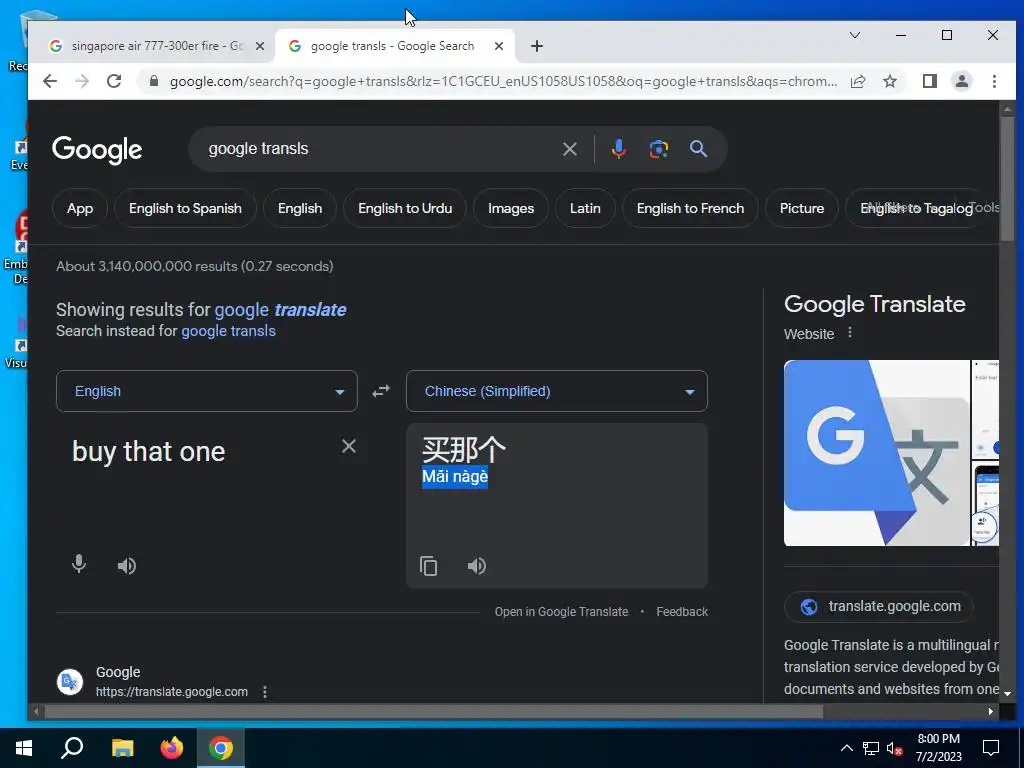Switch to Images results
Image resolution: width=1024 pixels, height=768 pixels.
click(511, 208)
